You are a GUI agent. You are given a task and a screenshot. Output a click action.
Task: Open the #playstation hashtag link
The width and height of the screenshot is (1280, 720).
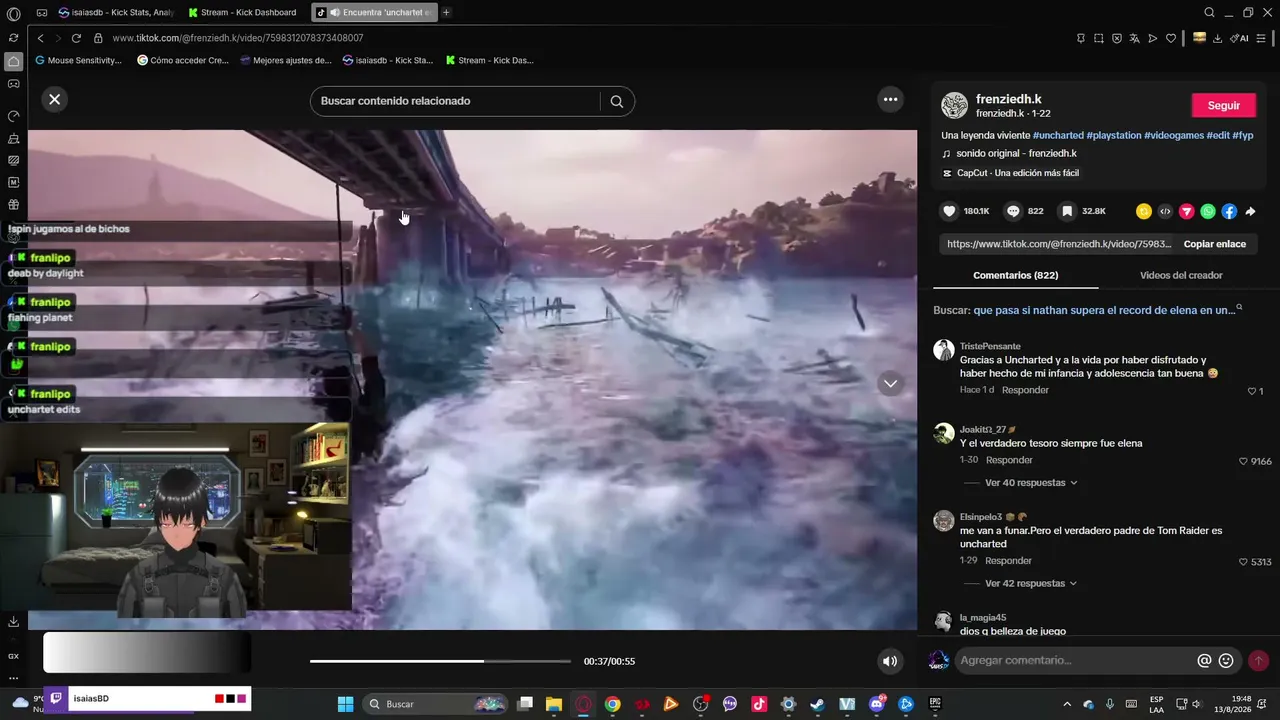click(1114, 135)
